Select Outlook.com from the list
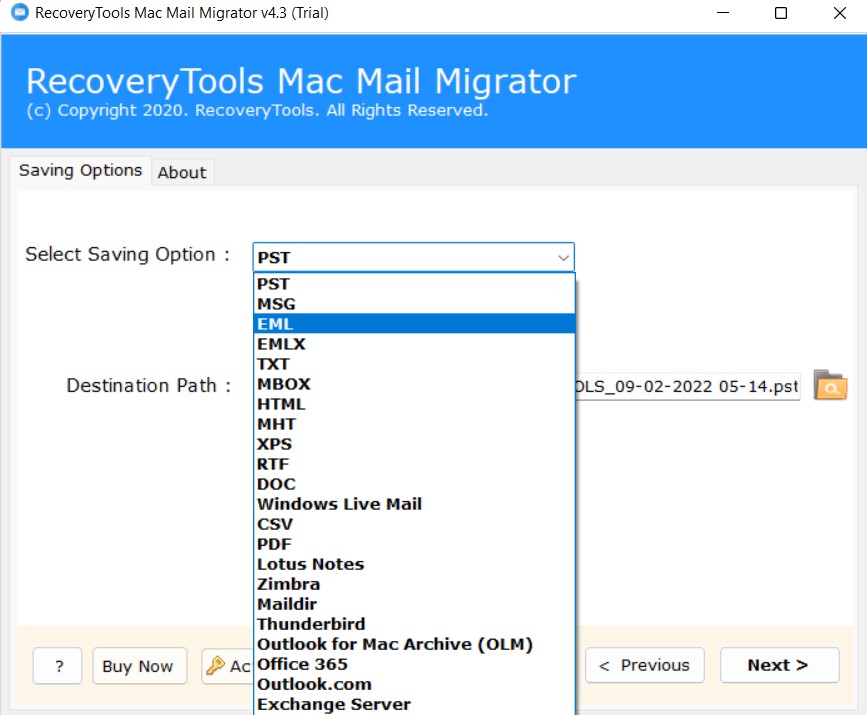 tap(414, 684)
